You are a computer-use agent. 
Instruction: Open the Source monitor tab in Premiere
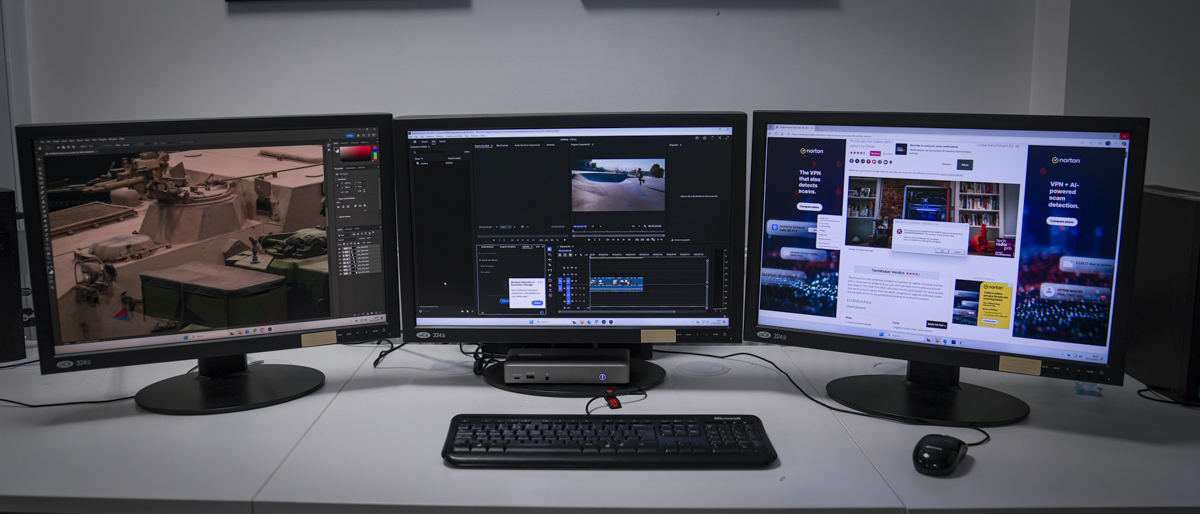(x=483, y=146)
